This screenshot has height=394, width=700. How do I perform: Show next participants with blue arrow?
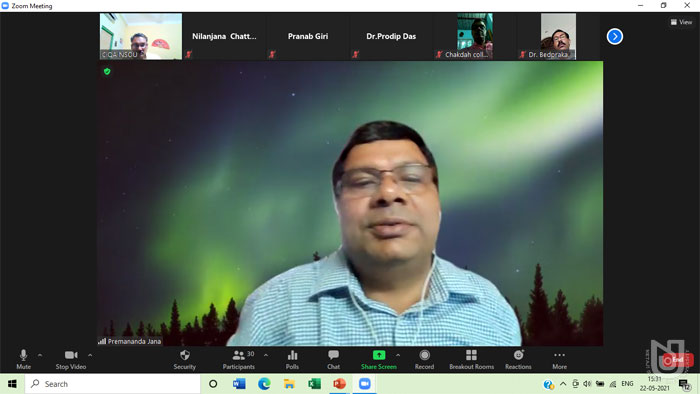[615, 36]
